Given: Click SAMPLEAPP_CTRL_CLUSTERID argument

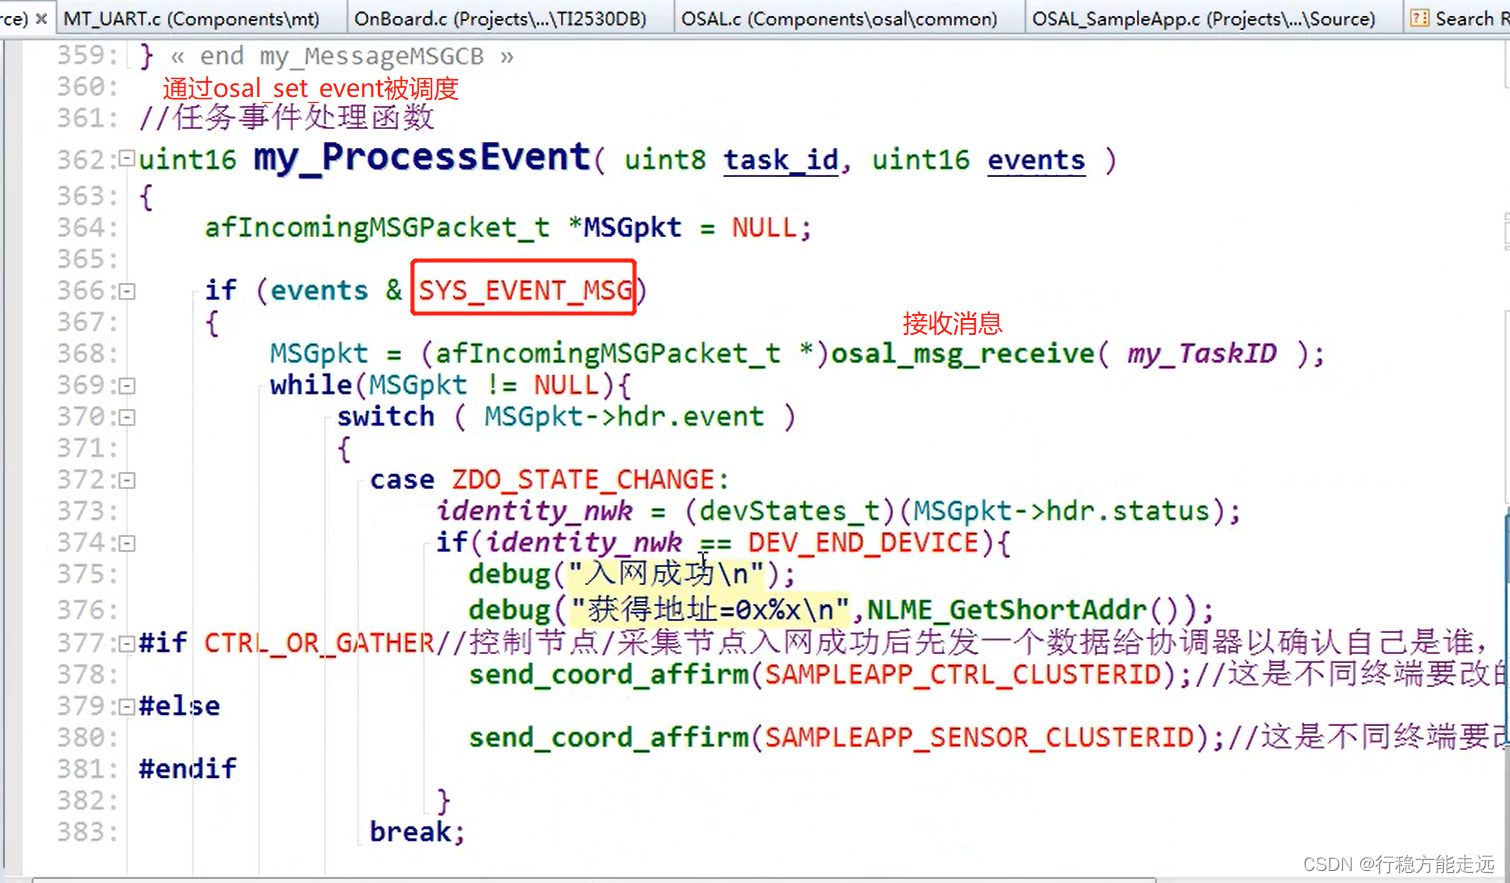Looking at the screenshot, I should point(963,674).
